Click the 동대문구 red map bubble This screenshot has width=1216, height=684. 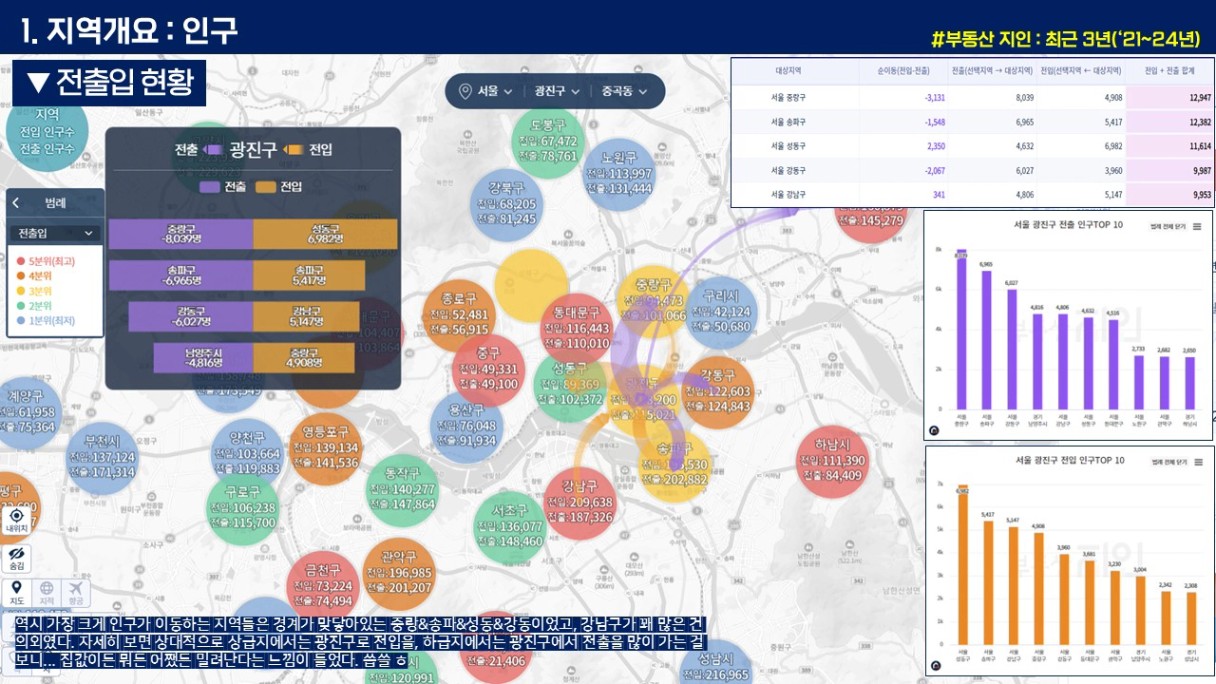click(x=576, y=328)
